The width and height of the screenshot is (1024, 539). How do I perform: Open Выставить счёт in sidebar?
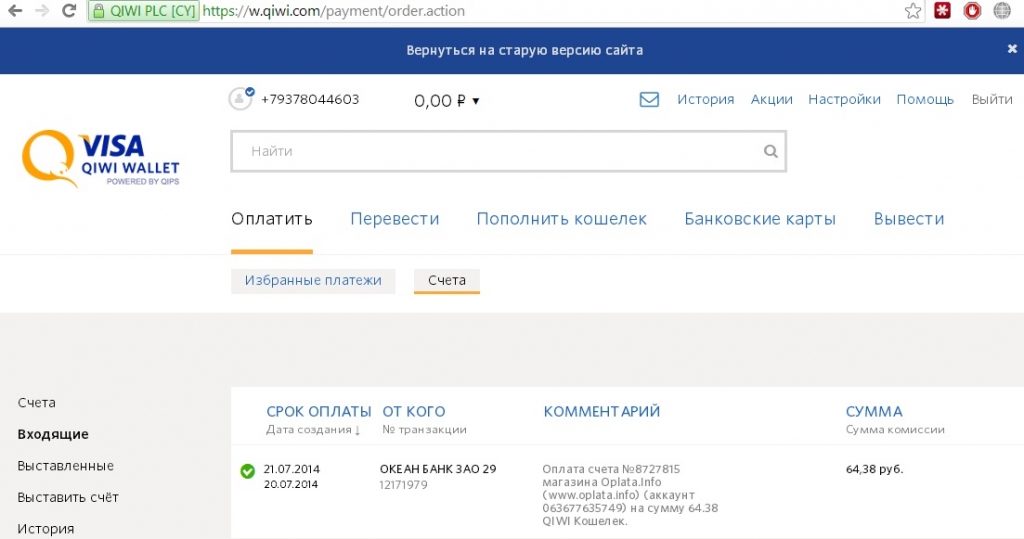(x=68, y=497)
